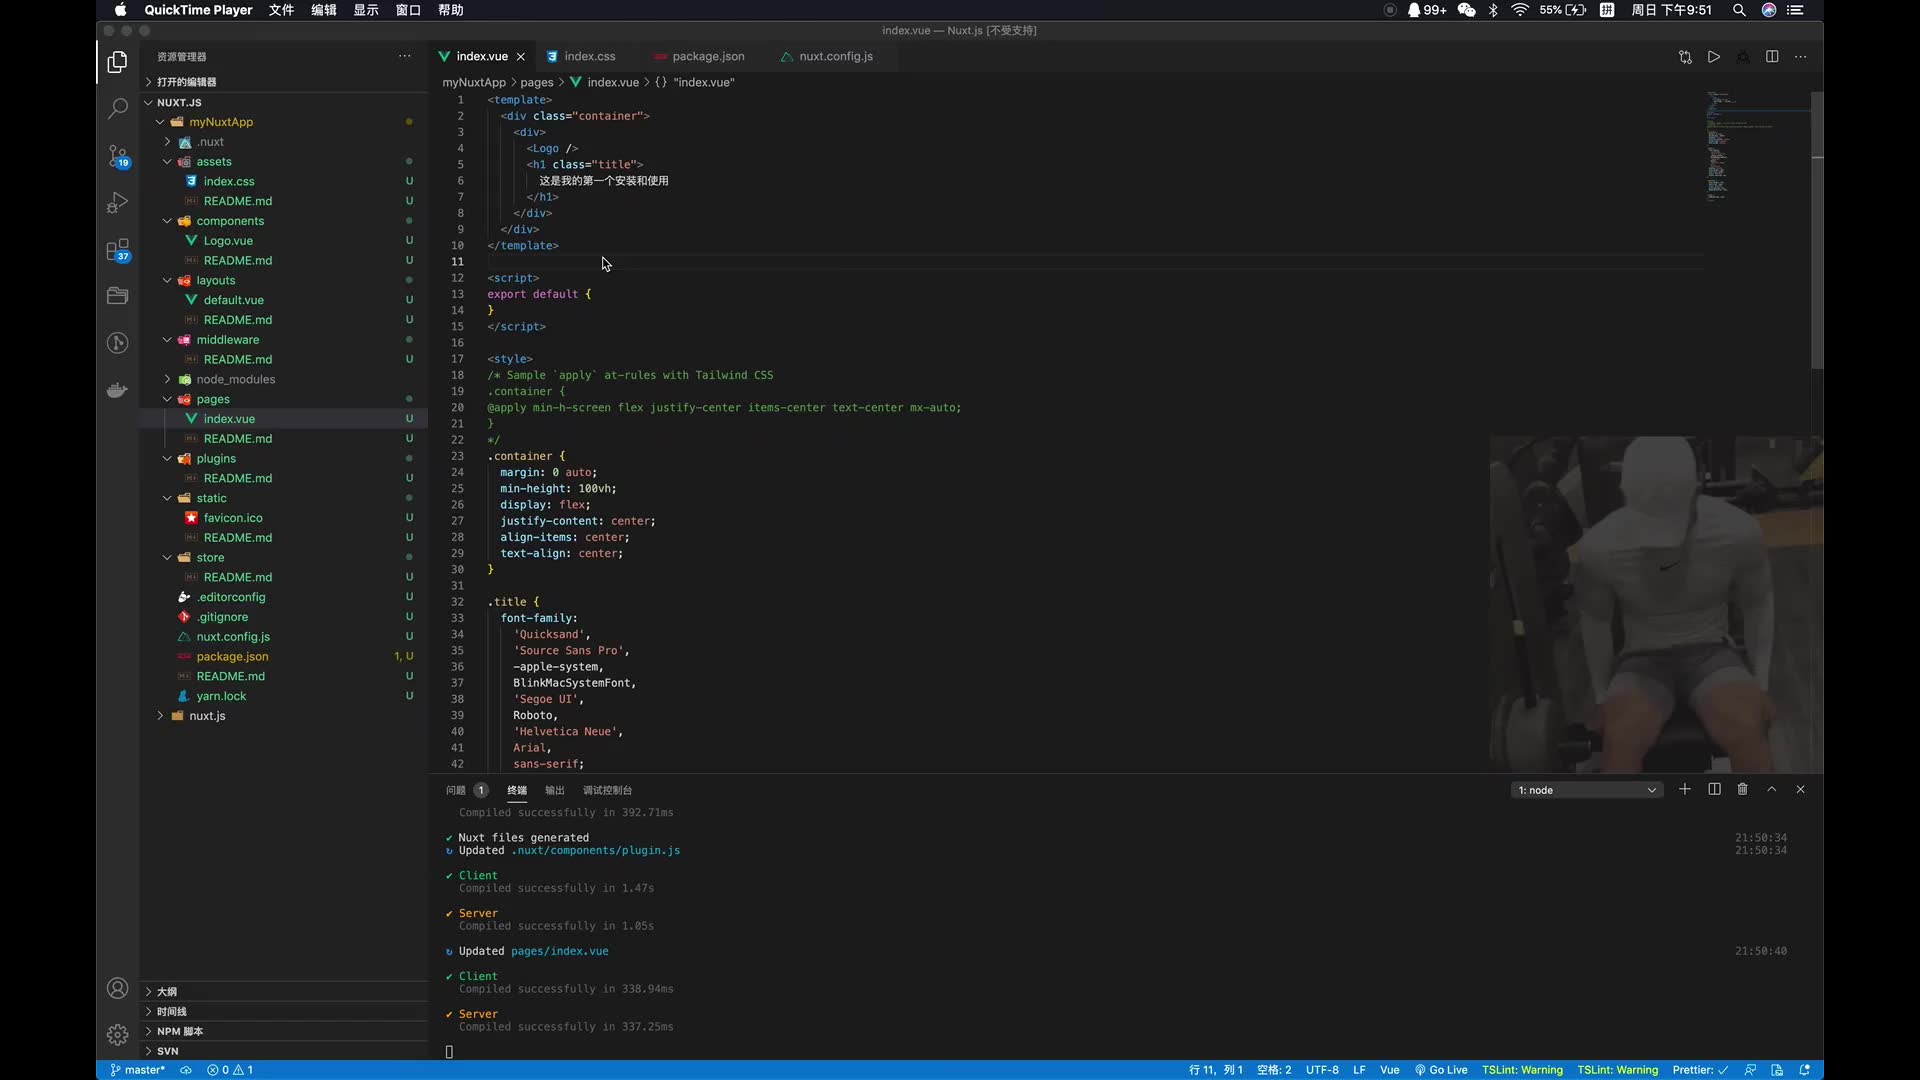
Task: Open default.vue in the explorer
Action: point(233,300)
